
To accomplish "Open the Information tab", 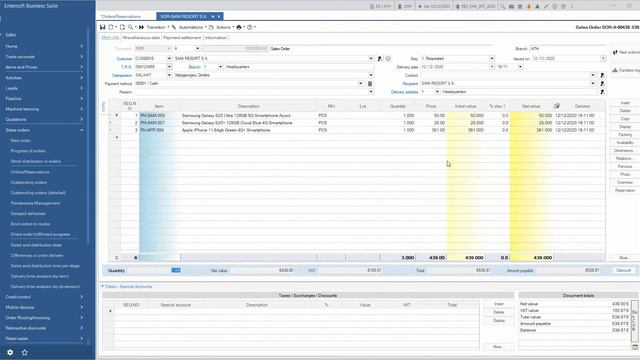I will (x=216, y=38).
